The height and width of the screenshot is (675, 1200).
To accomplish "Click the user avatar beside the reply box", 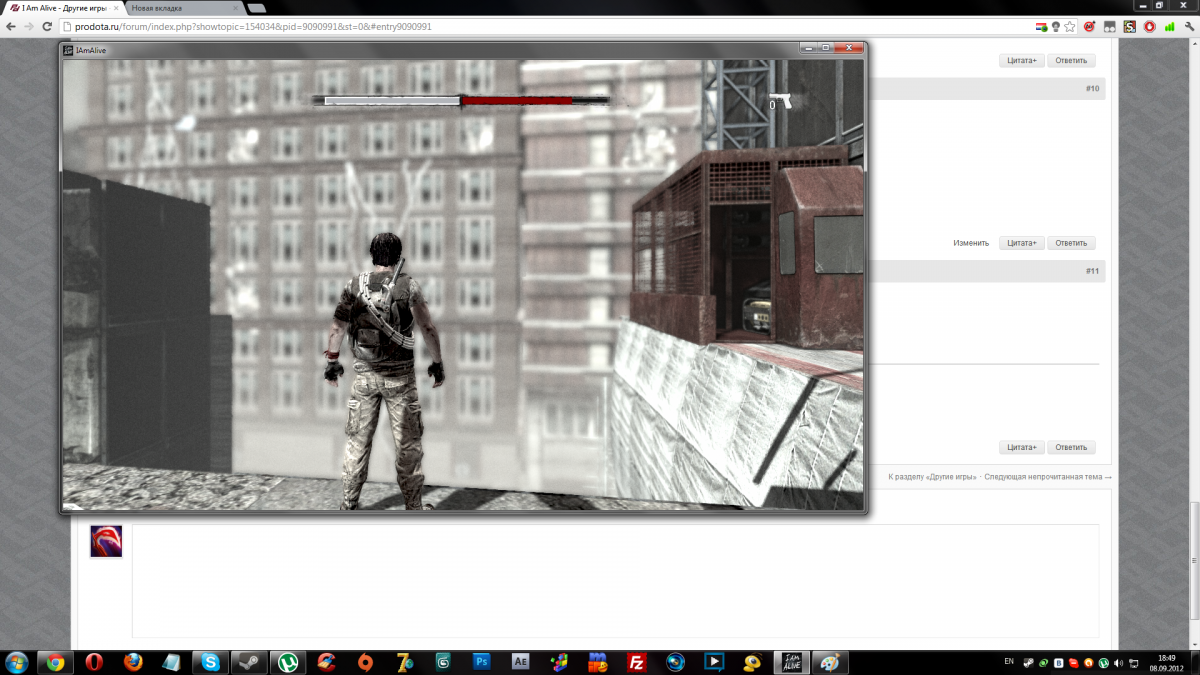I will tap(106, 541).
